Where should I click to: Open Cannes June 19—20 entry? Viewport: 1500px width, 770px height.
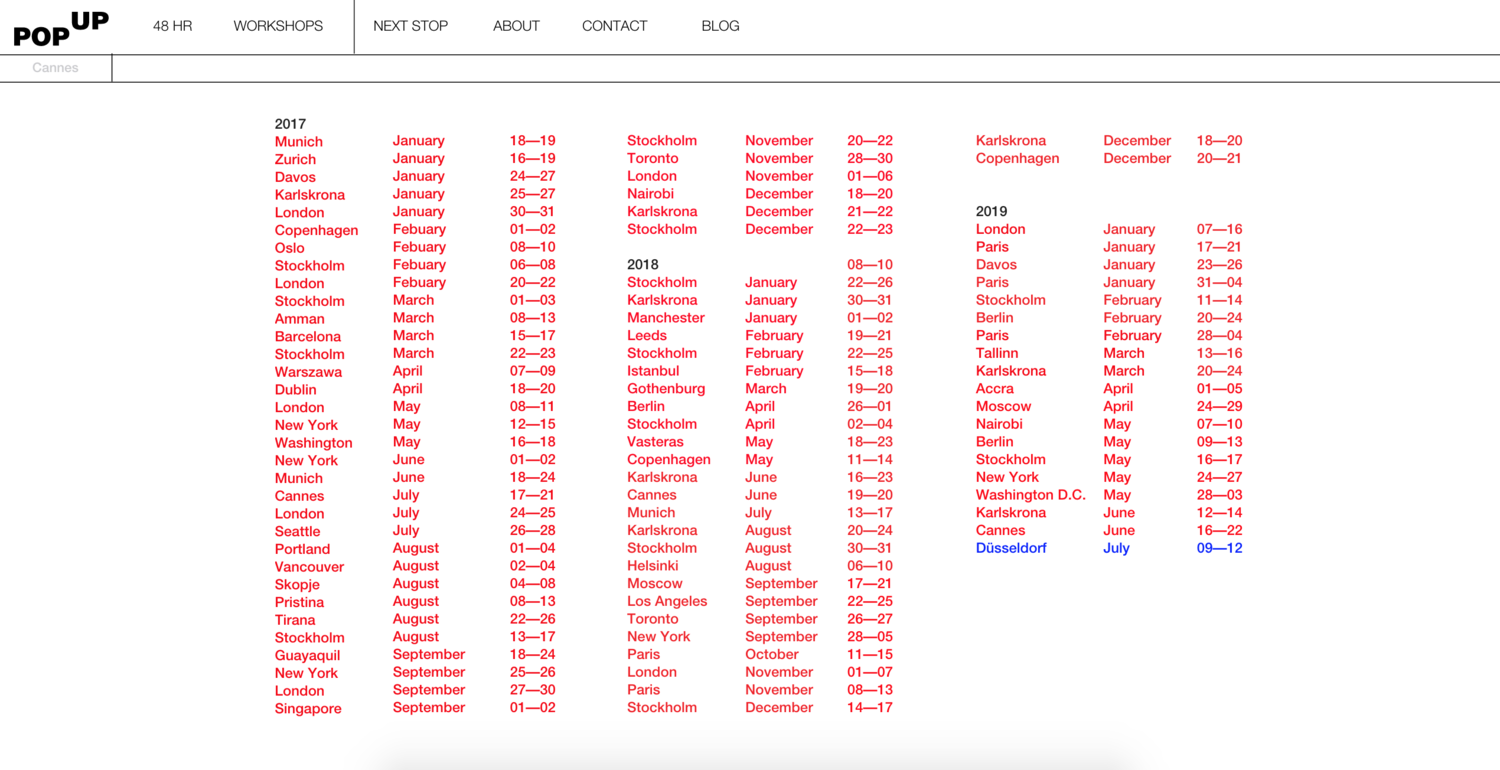pyautogui.click(x=760, y=495)
